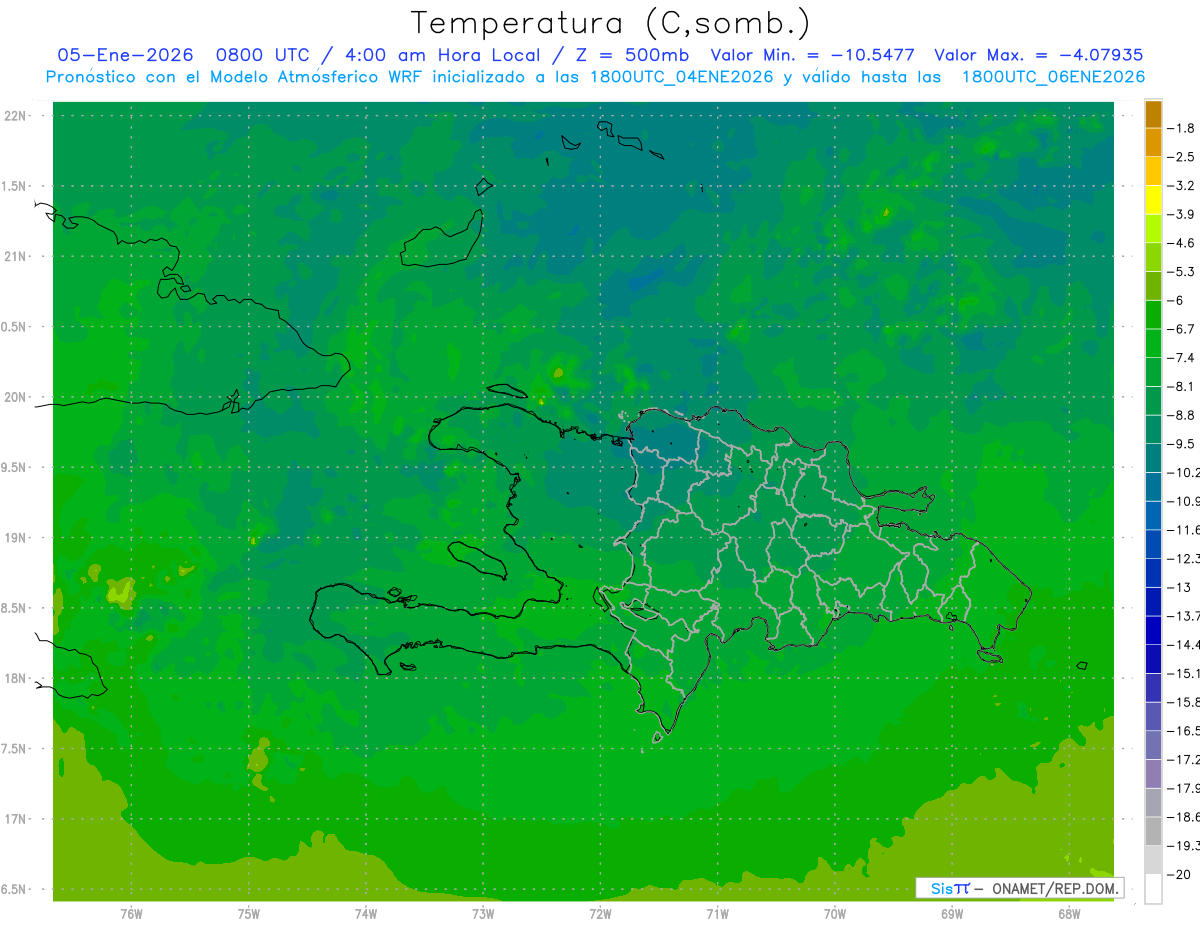Click the '76W' longitude label
This screenshot has height=927, width=1200.
(131, 914)
